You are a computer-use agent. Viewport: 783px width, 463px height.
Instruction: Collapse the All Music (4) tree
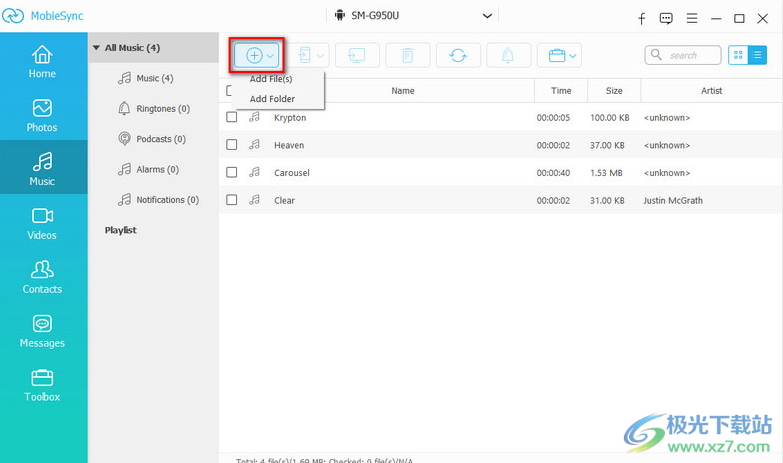coord(96,48)
